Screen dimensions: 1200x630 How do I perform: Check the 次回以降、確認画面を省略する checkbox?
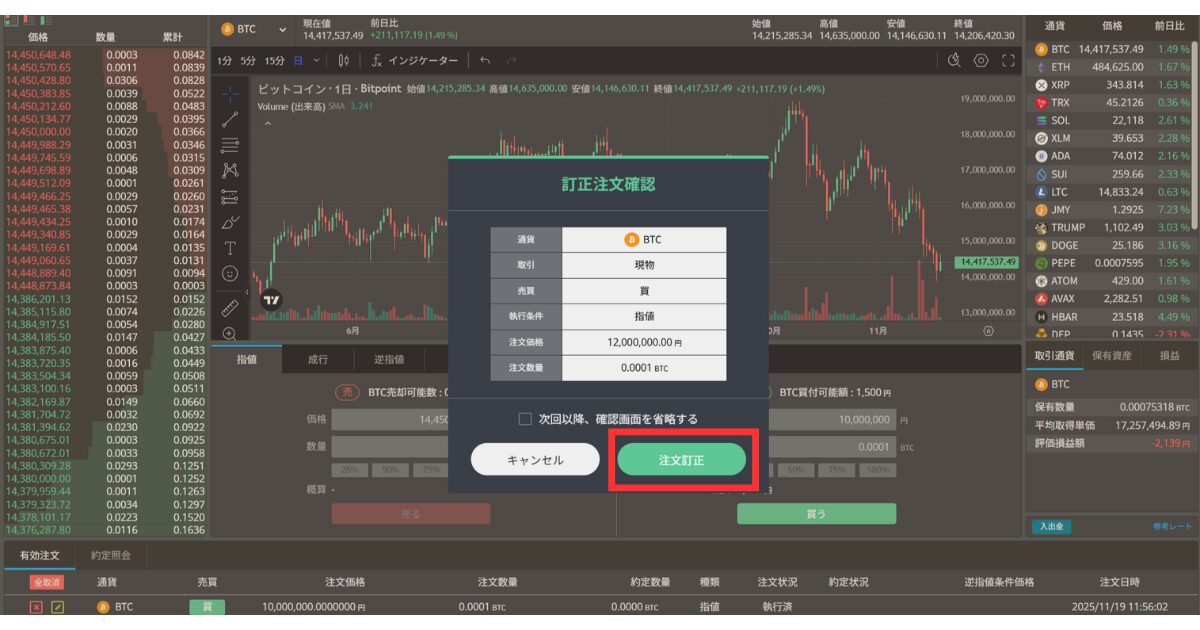pos(525,419)
